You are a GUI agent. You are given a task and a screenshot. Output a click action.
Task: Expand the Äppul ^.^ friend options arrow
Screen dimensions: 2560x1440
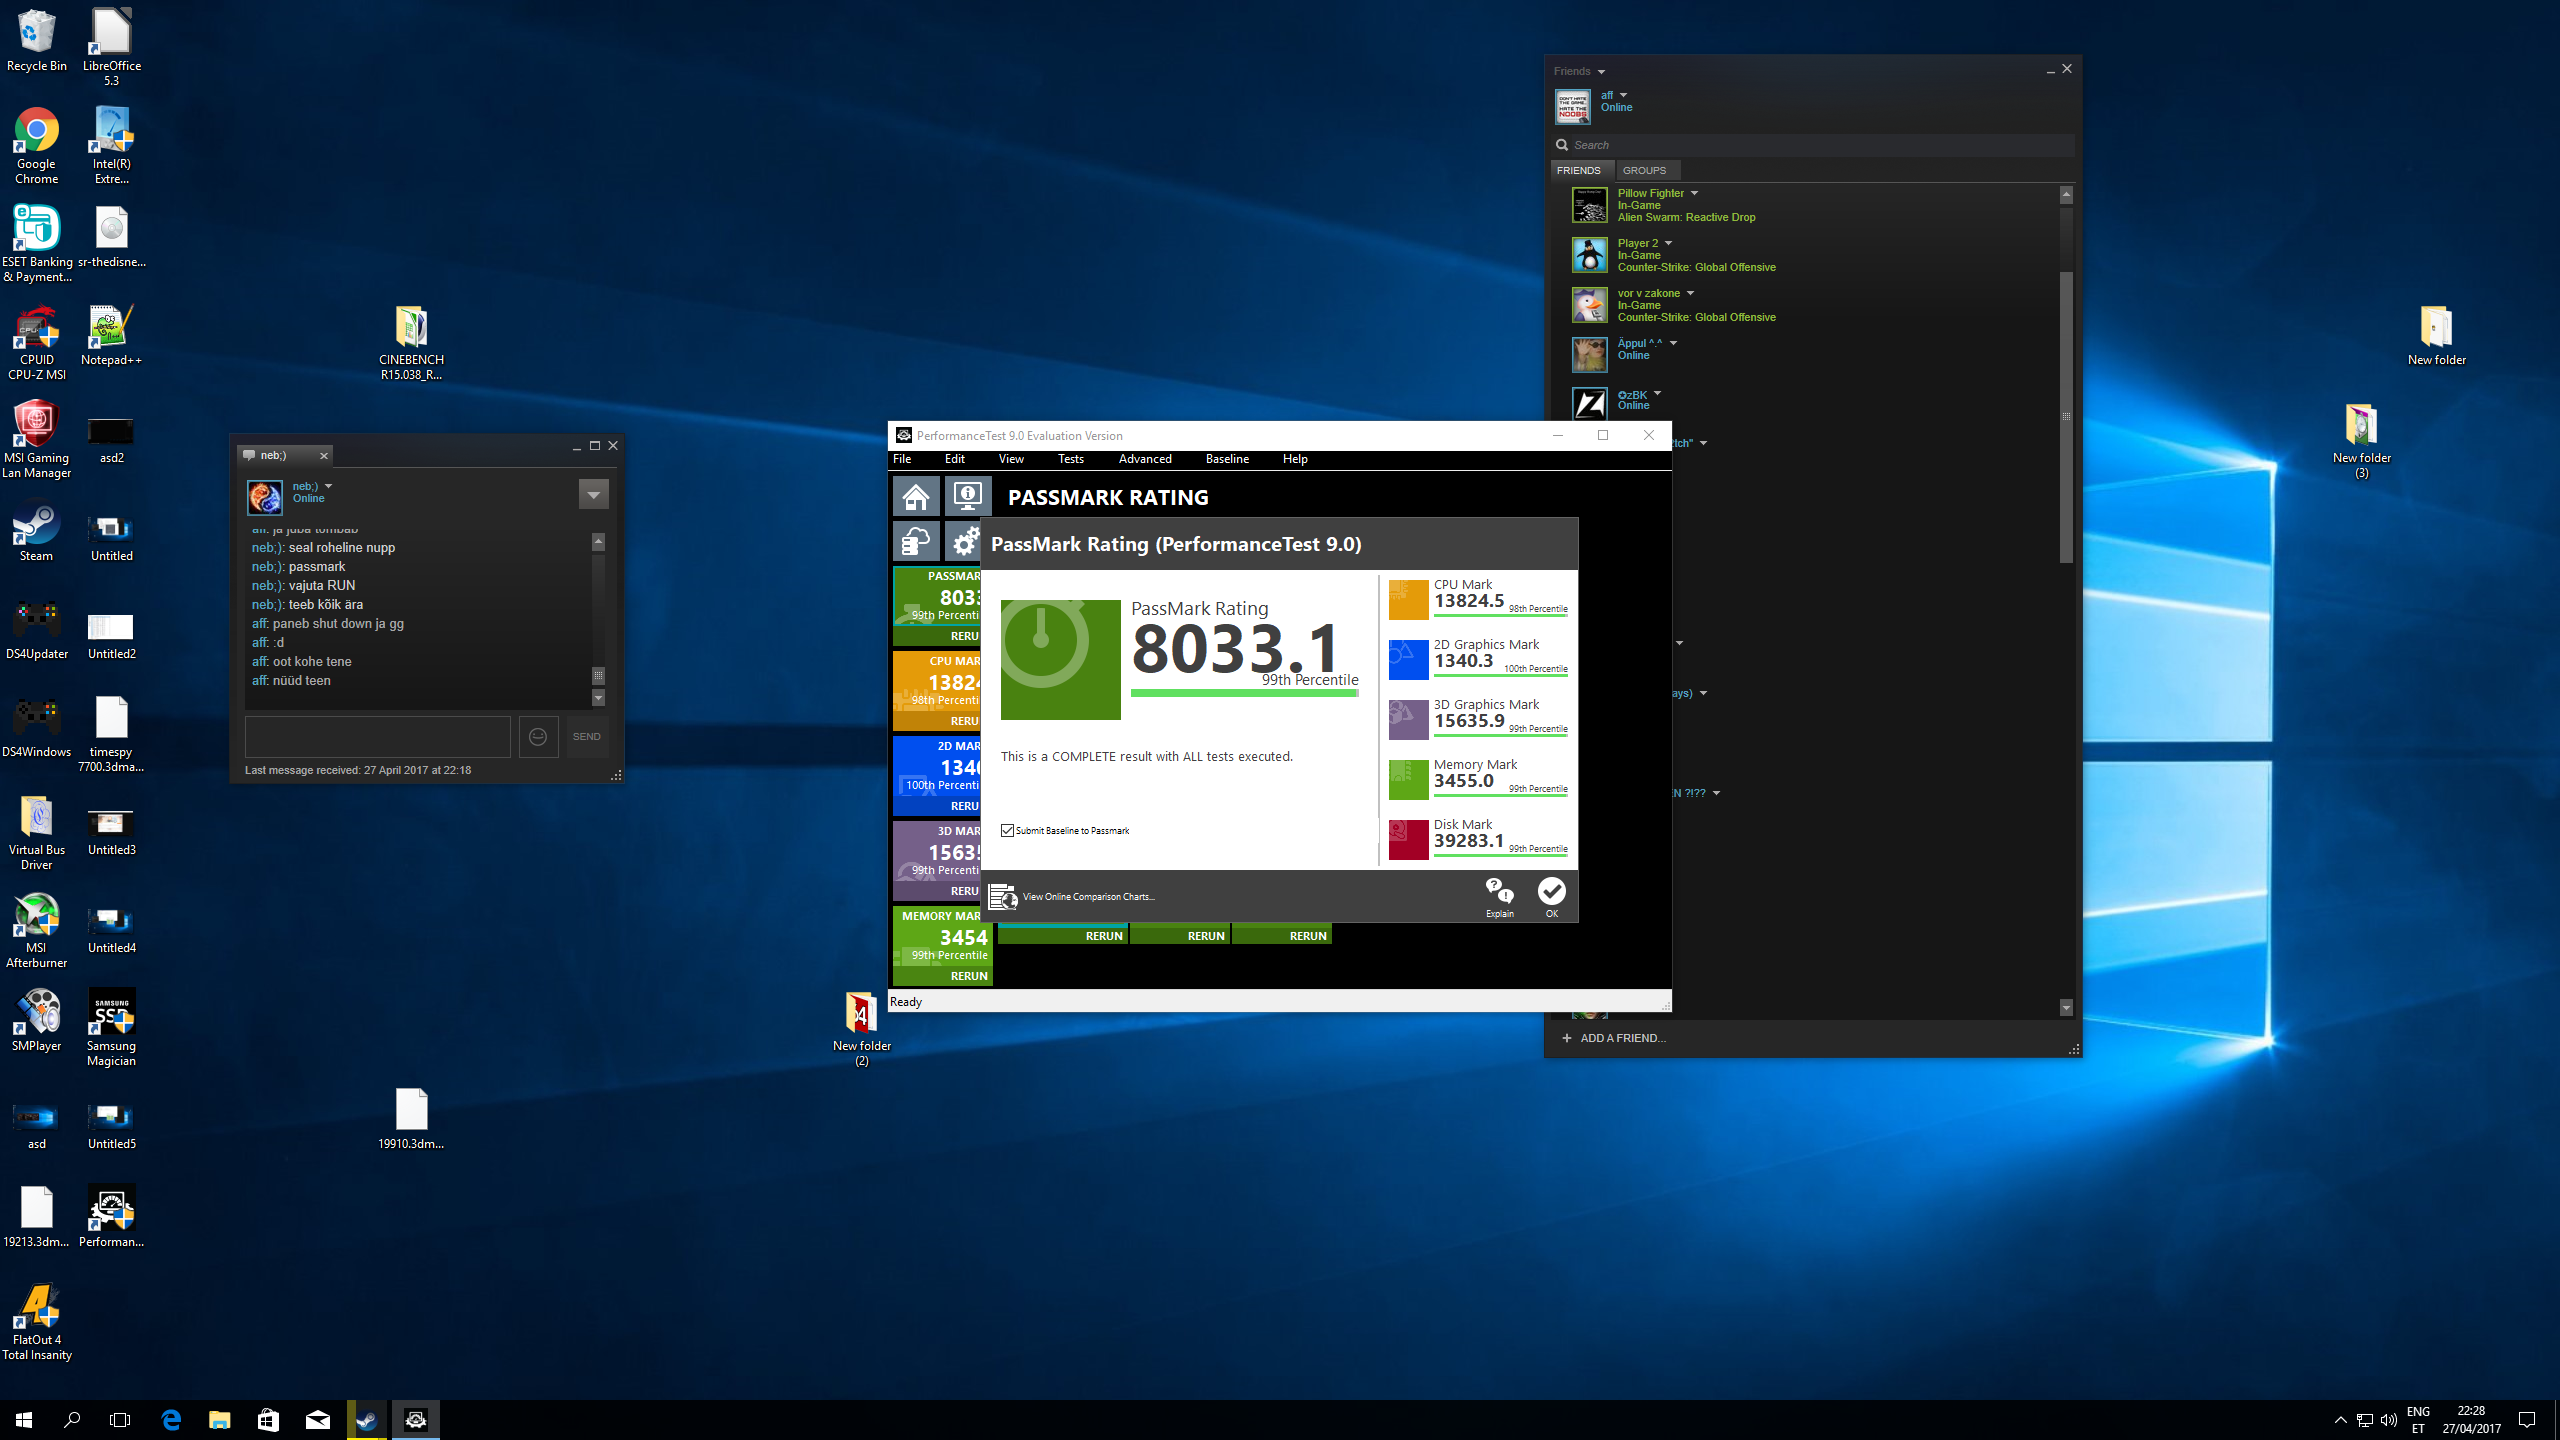[x=1673, y=343]
